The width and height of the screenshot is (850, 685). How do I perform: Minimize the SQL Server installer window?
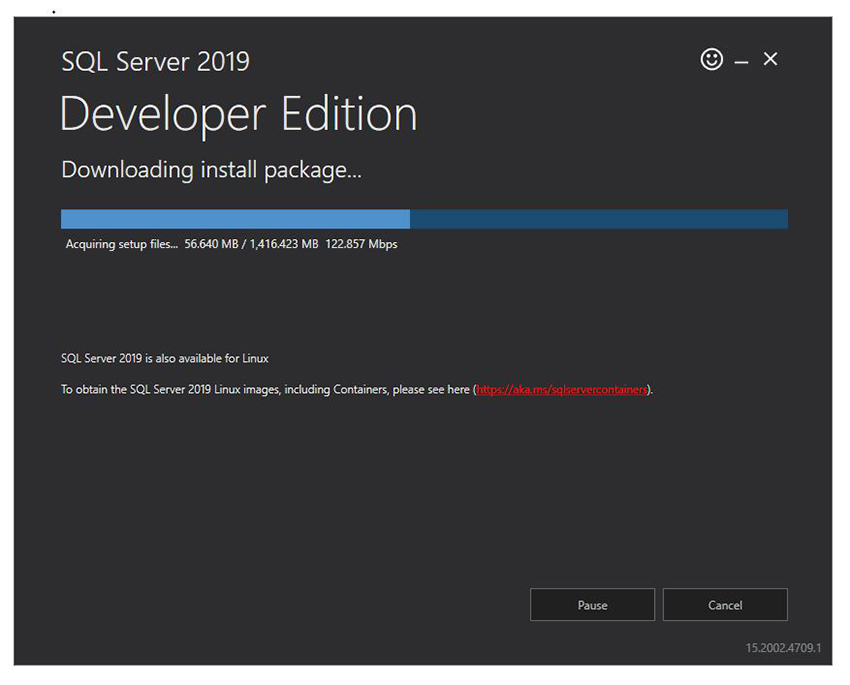(x=741, y=62)
